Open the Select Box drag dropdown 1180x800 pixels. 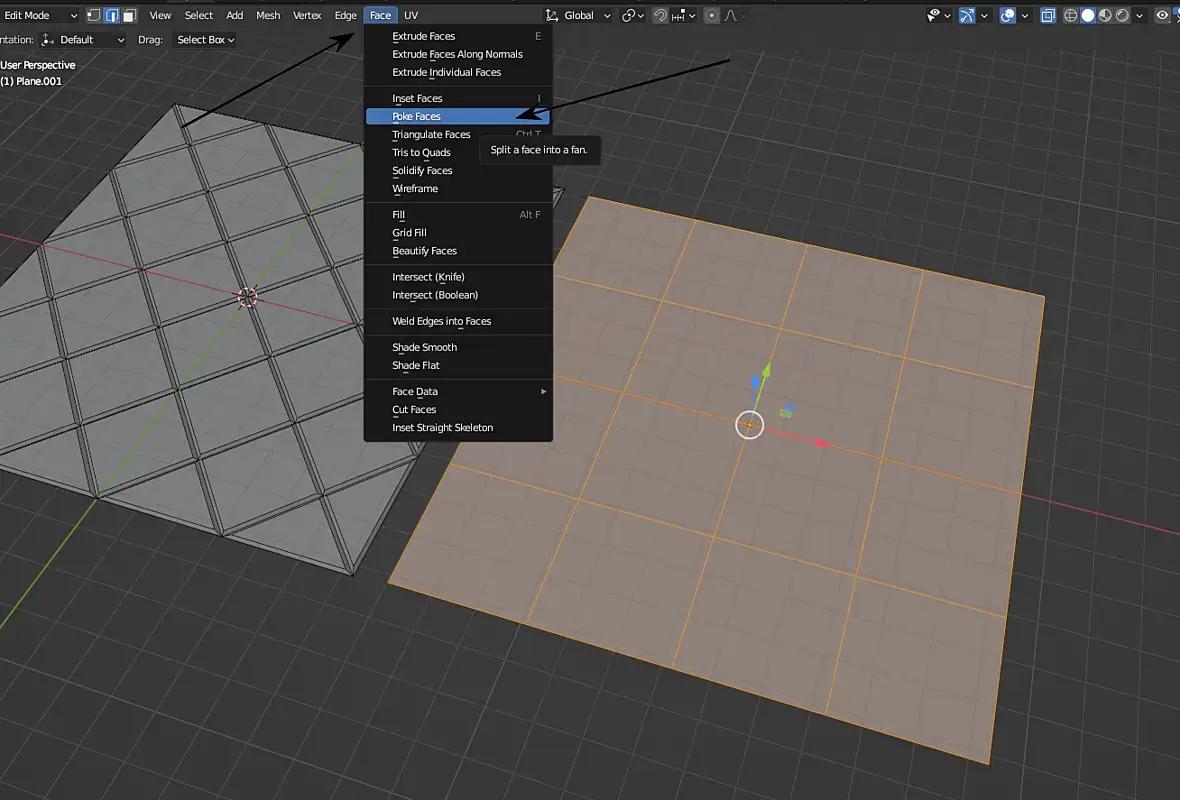205,40
